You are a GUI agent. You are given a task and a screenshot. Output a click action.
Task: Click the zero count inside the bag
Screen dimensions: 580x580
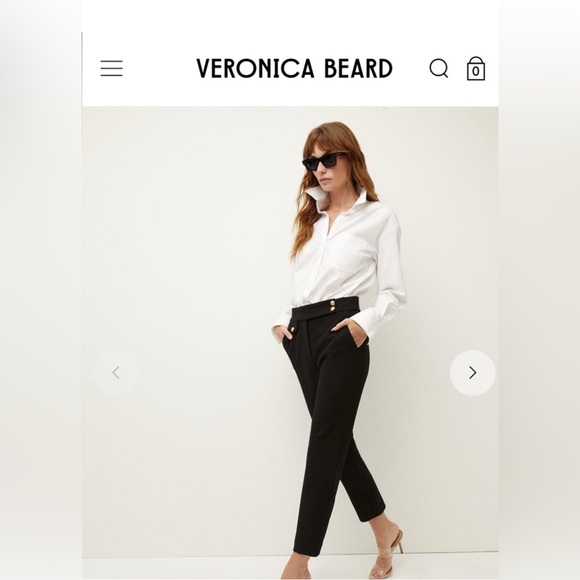(x=476, y=71)
